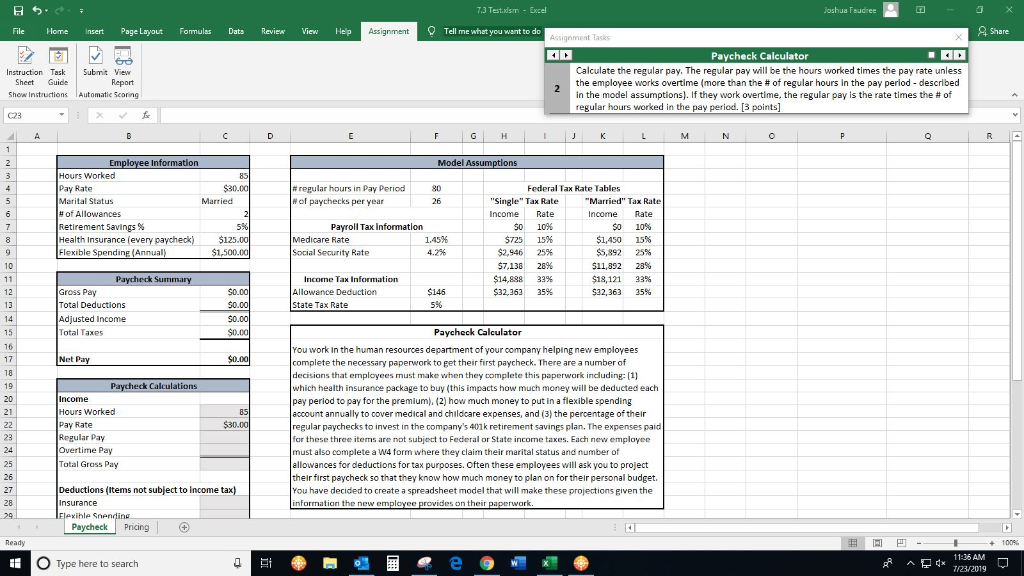Open the Calculator from taskbar
The image size is (1024, 576).
pyautogui.click(x=392, y=563)
